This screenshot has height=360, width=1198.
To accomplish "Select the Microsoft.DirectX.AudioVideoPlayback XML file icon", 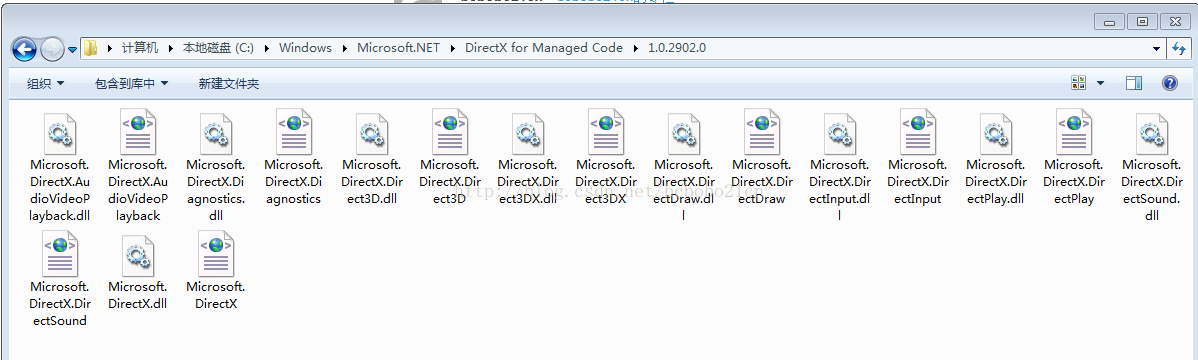I will (x=138, y=132).
